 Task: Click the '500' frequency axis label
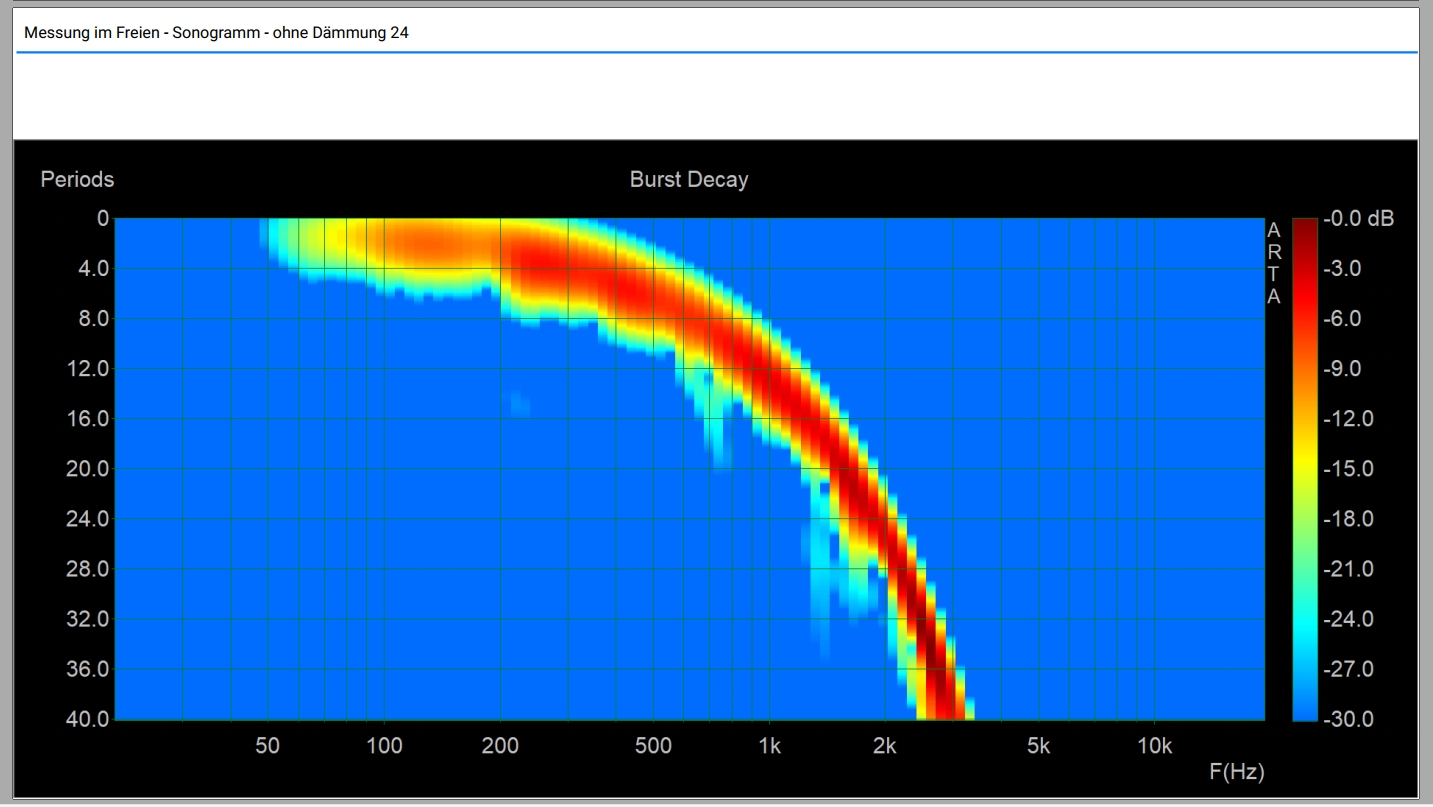tap(653, 746)
